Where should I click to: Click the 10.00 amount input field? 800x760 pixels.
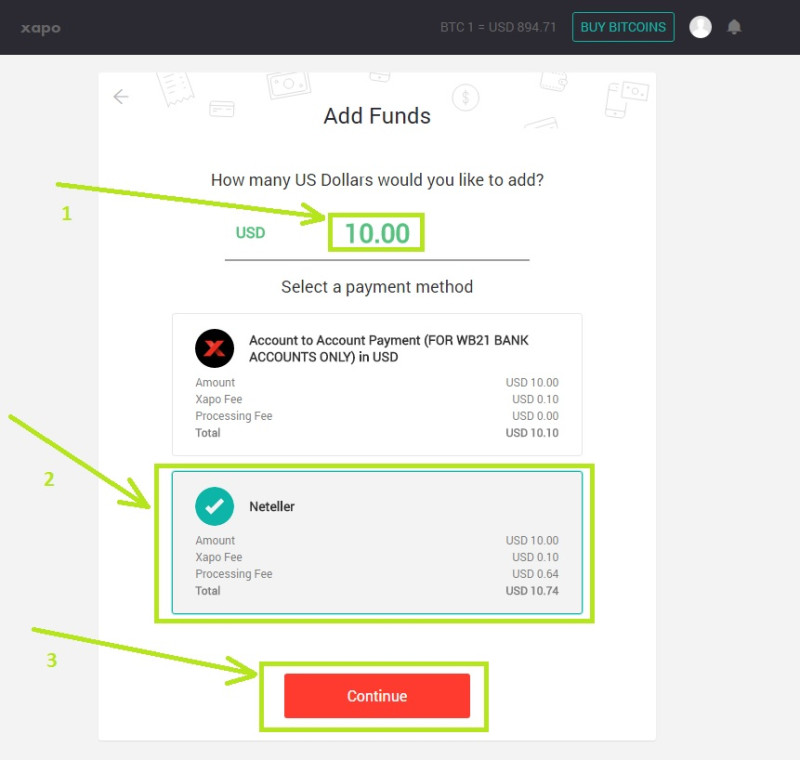click(377, 234)
